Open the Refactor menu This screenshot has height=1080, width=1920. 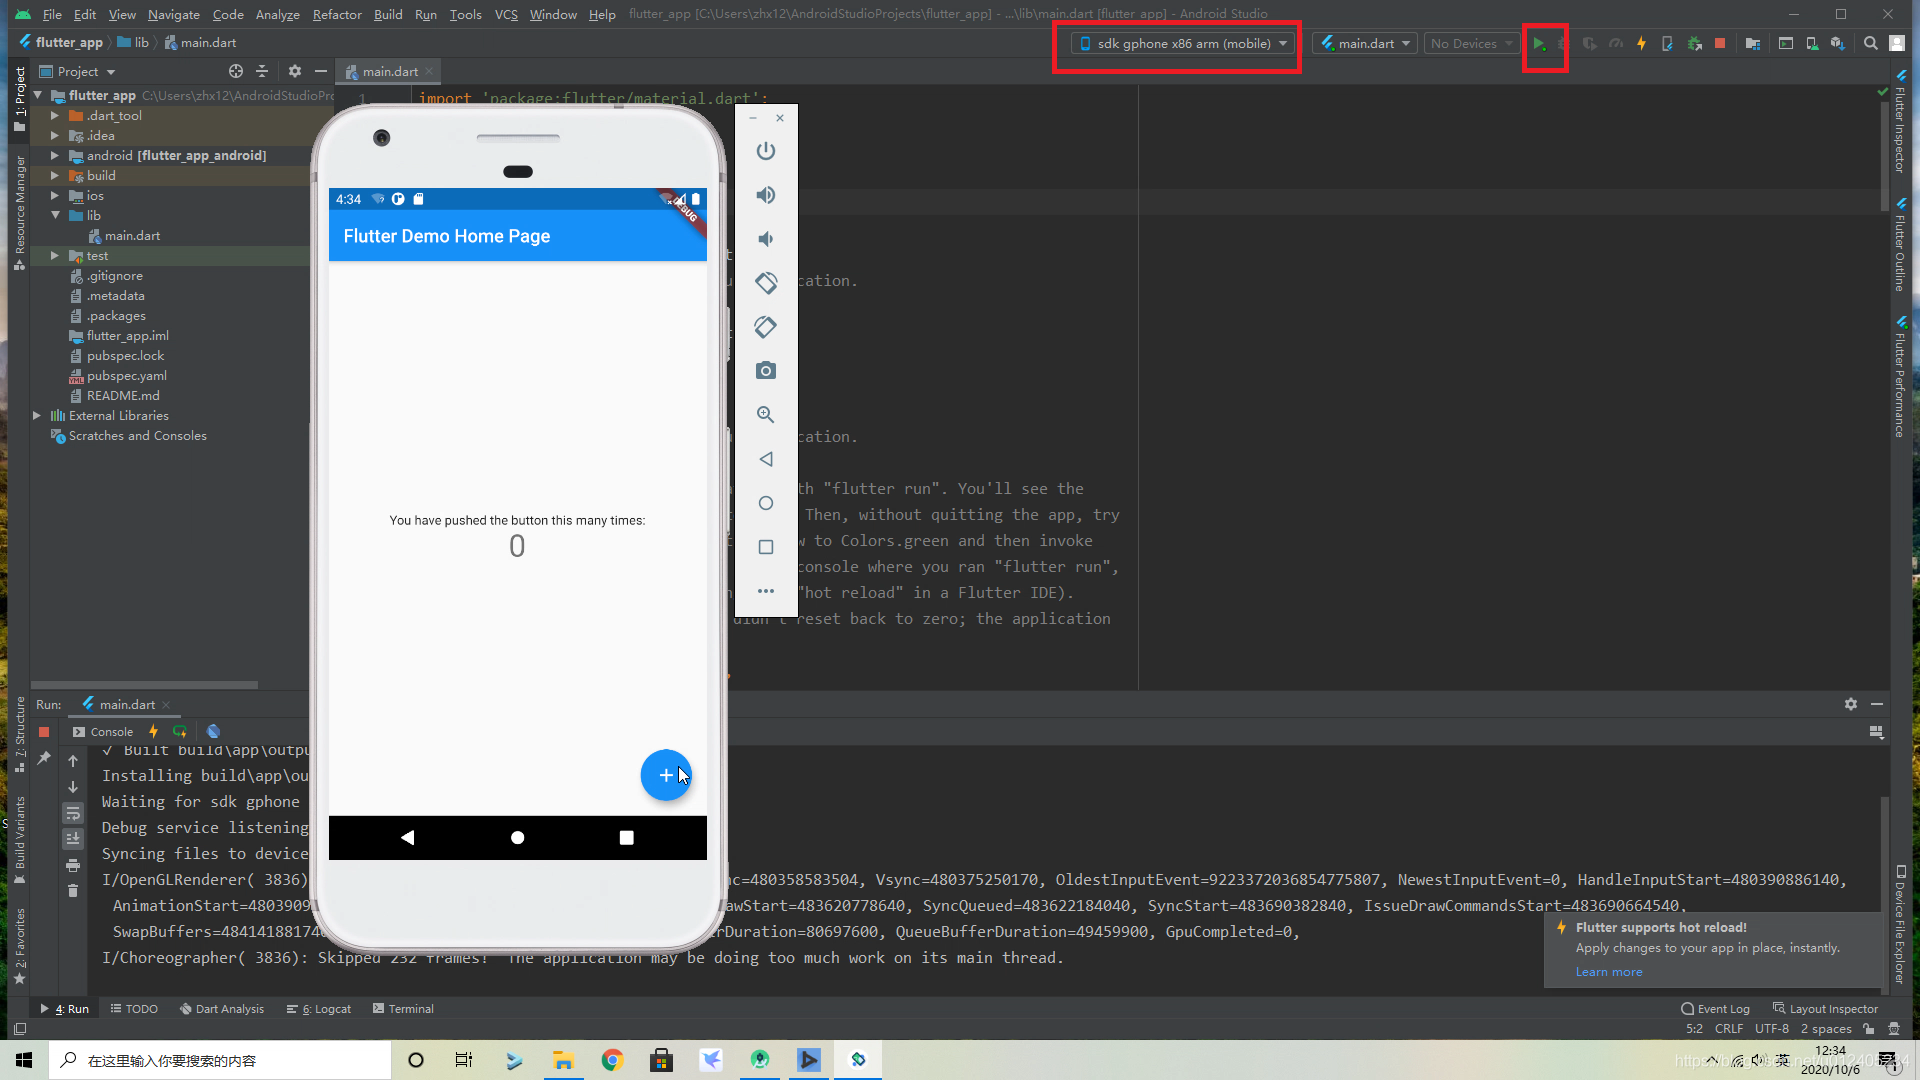337,14
